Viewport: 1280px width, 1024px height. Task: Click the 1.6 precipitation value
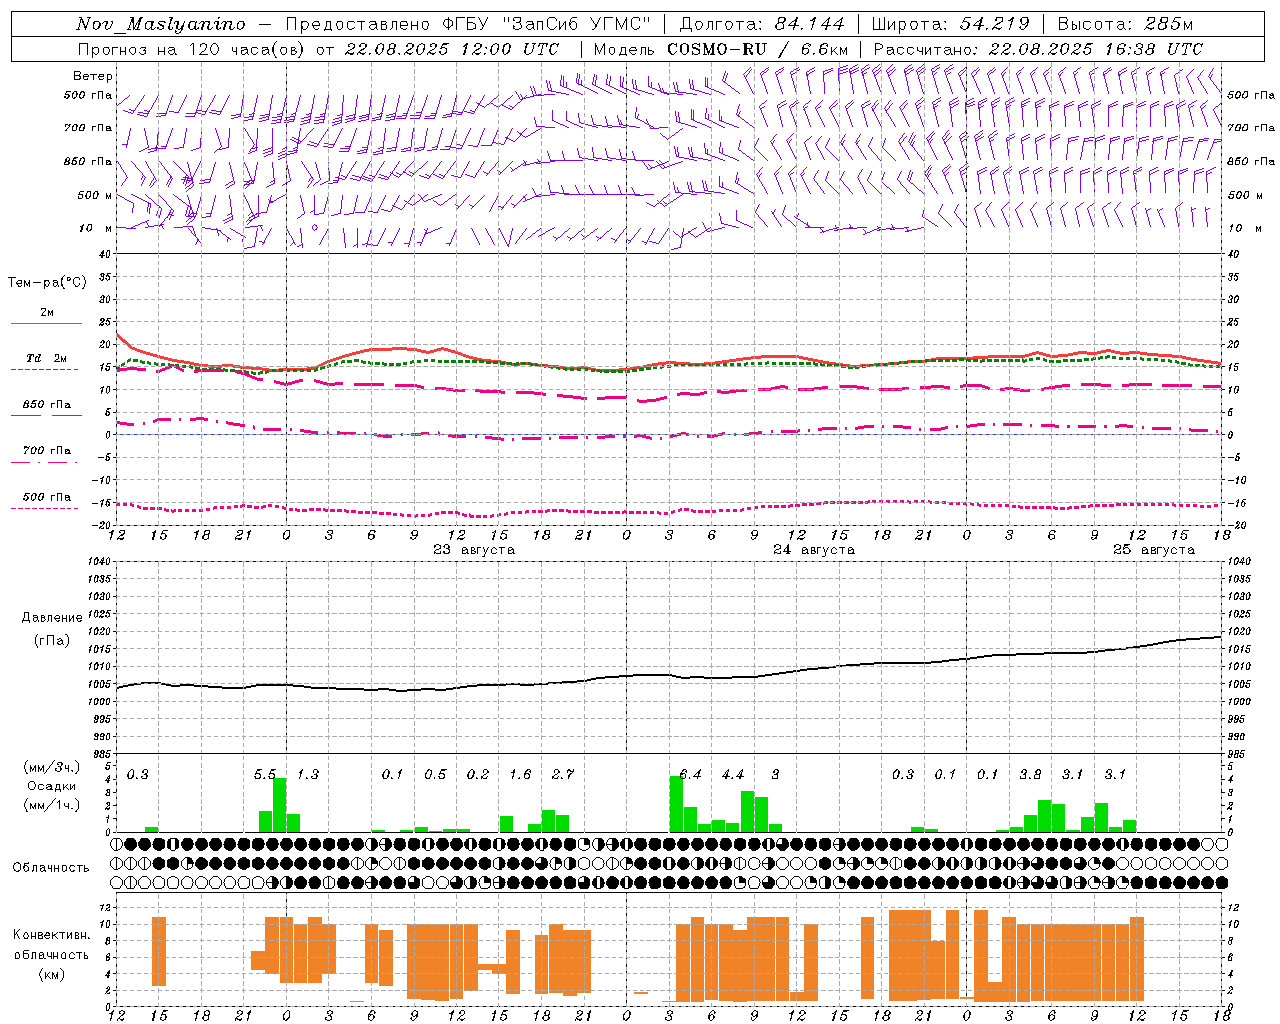520,775
